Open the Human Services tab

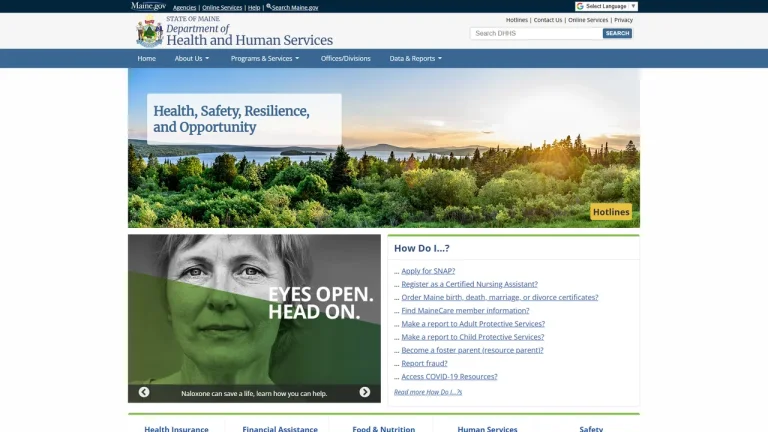[x=487, y=428]
